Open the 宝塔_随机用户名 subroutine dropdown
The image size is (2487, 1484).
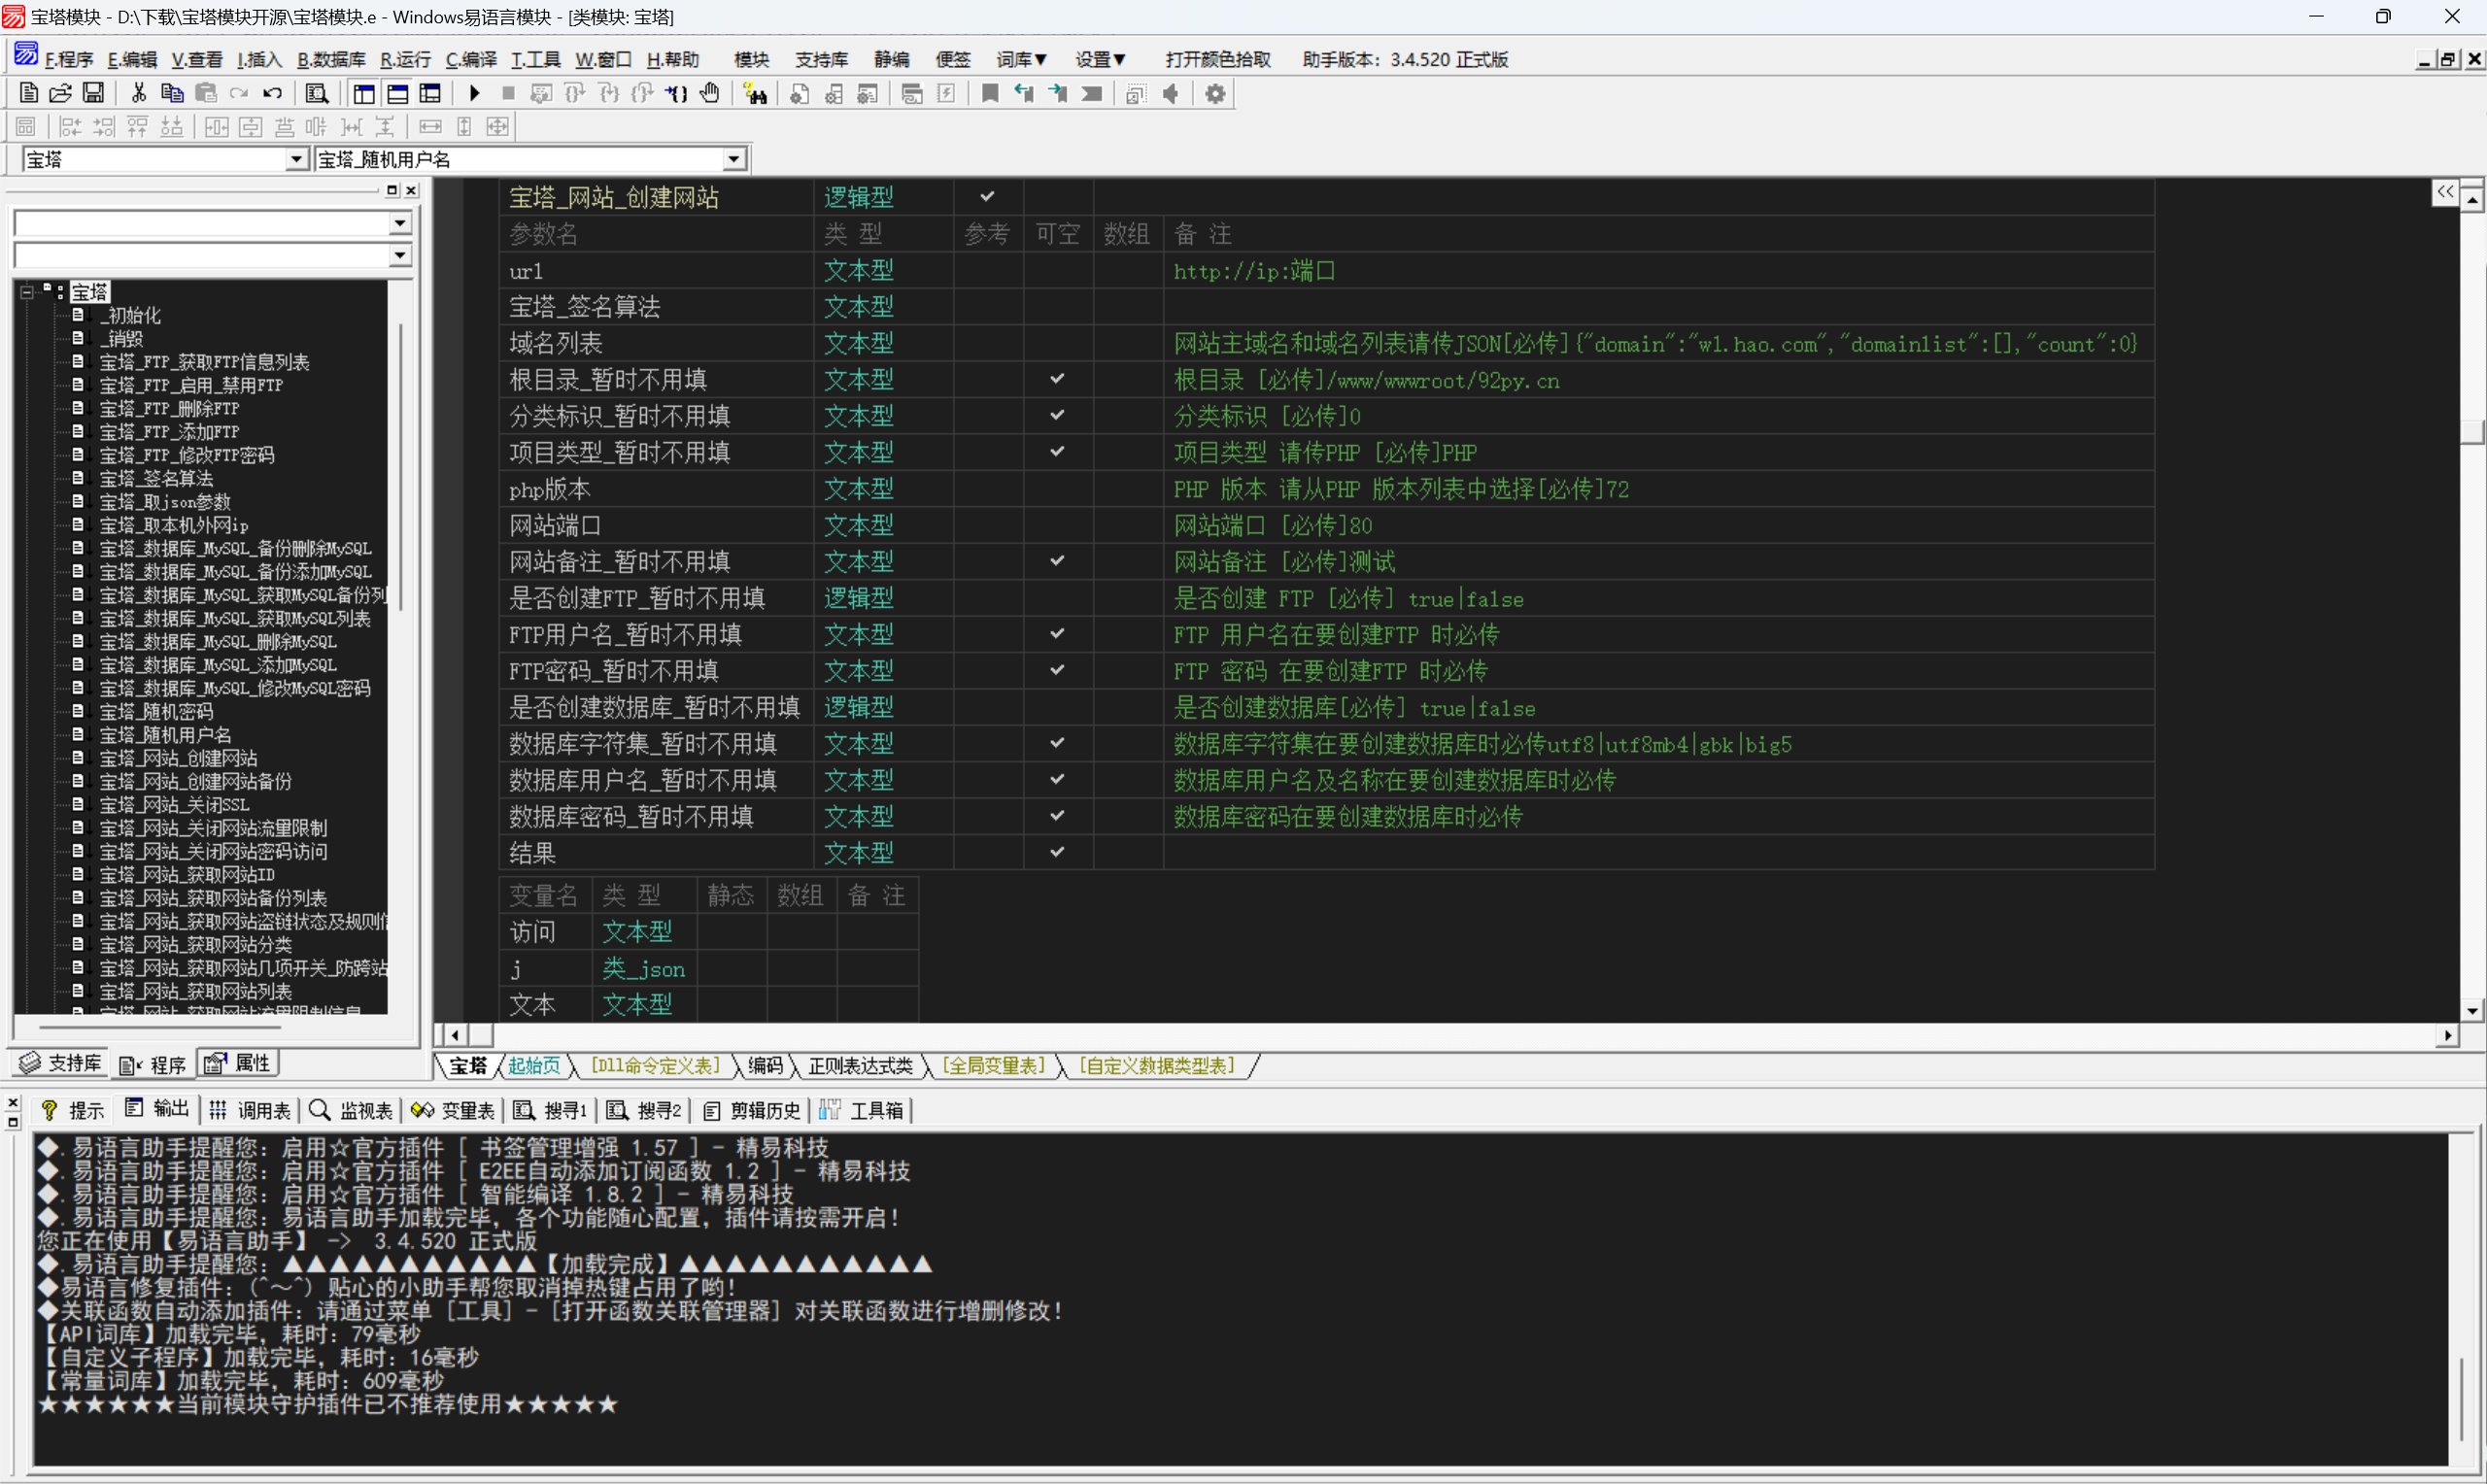pos(734,159)
